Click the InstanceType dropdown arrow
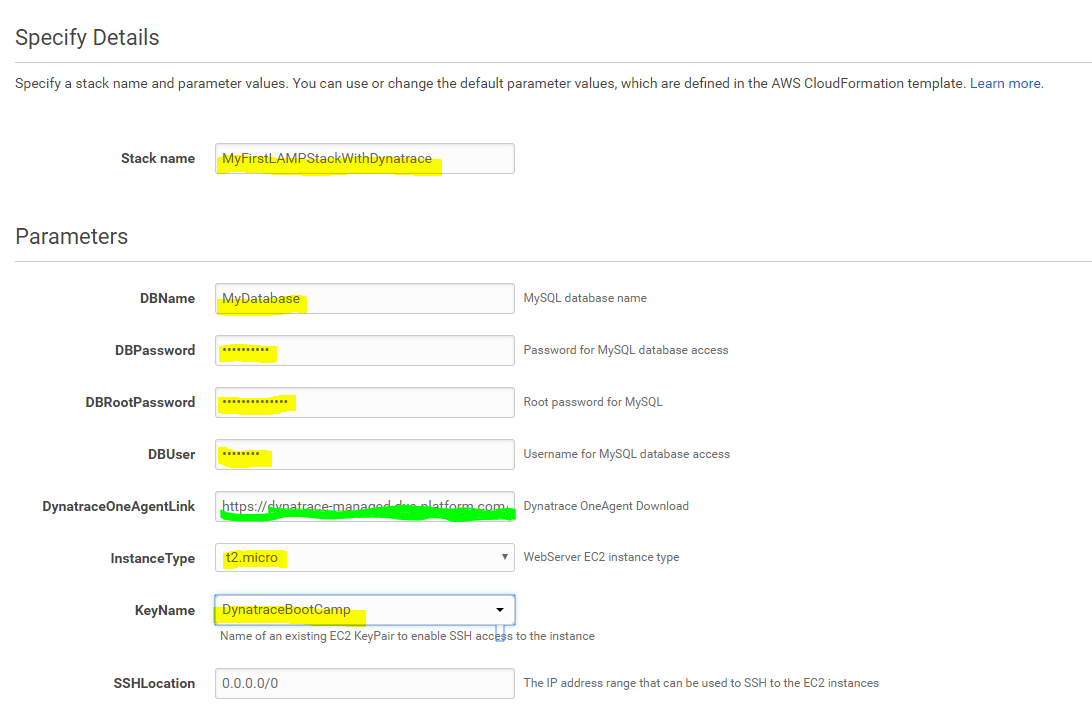 click(x=504, y=557)
